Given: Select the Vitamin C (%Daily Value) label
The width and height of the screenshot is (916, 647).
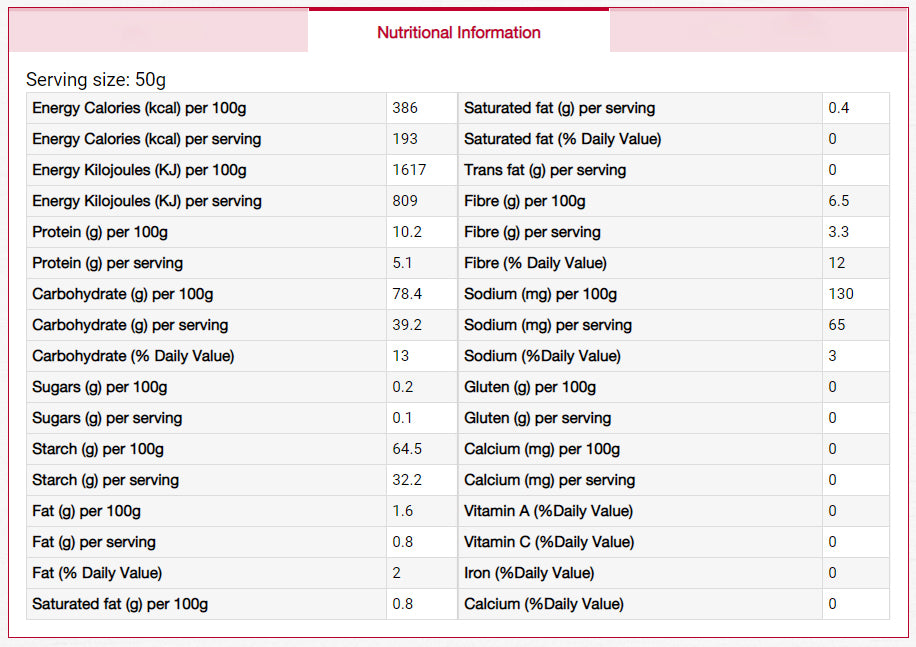Looking at the screenshot, I should [x=548, y=542].
